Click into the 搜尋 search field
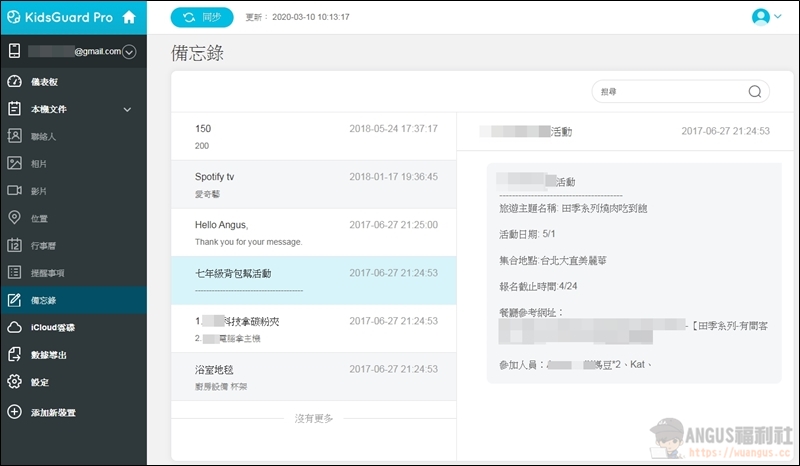The image size is (800, 466). point(668,91)
